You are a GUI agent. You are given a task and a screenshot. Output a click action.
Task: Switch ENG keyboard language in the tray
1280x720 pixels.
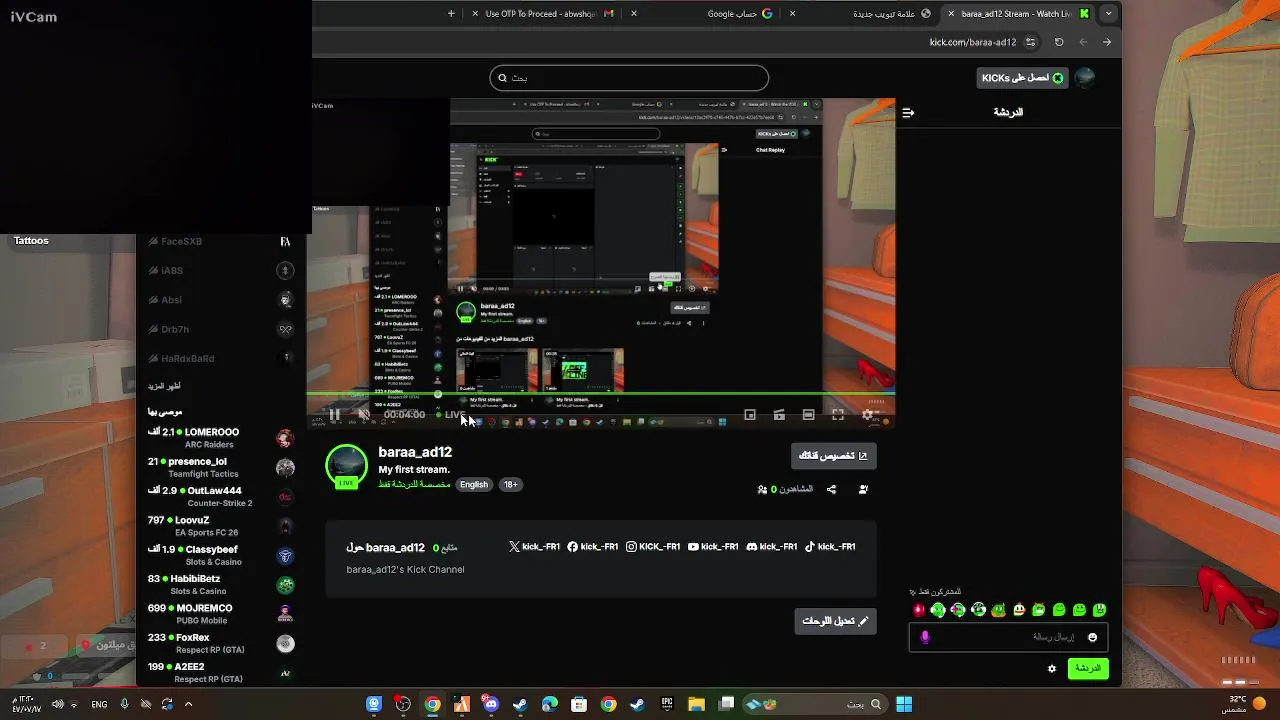pyautogui.click(x=99, y=704)
